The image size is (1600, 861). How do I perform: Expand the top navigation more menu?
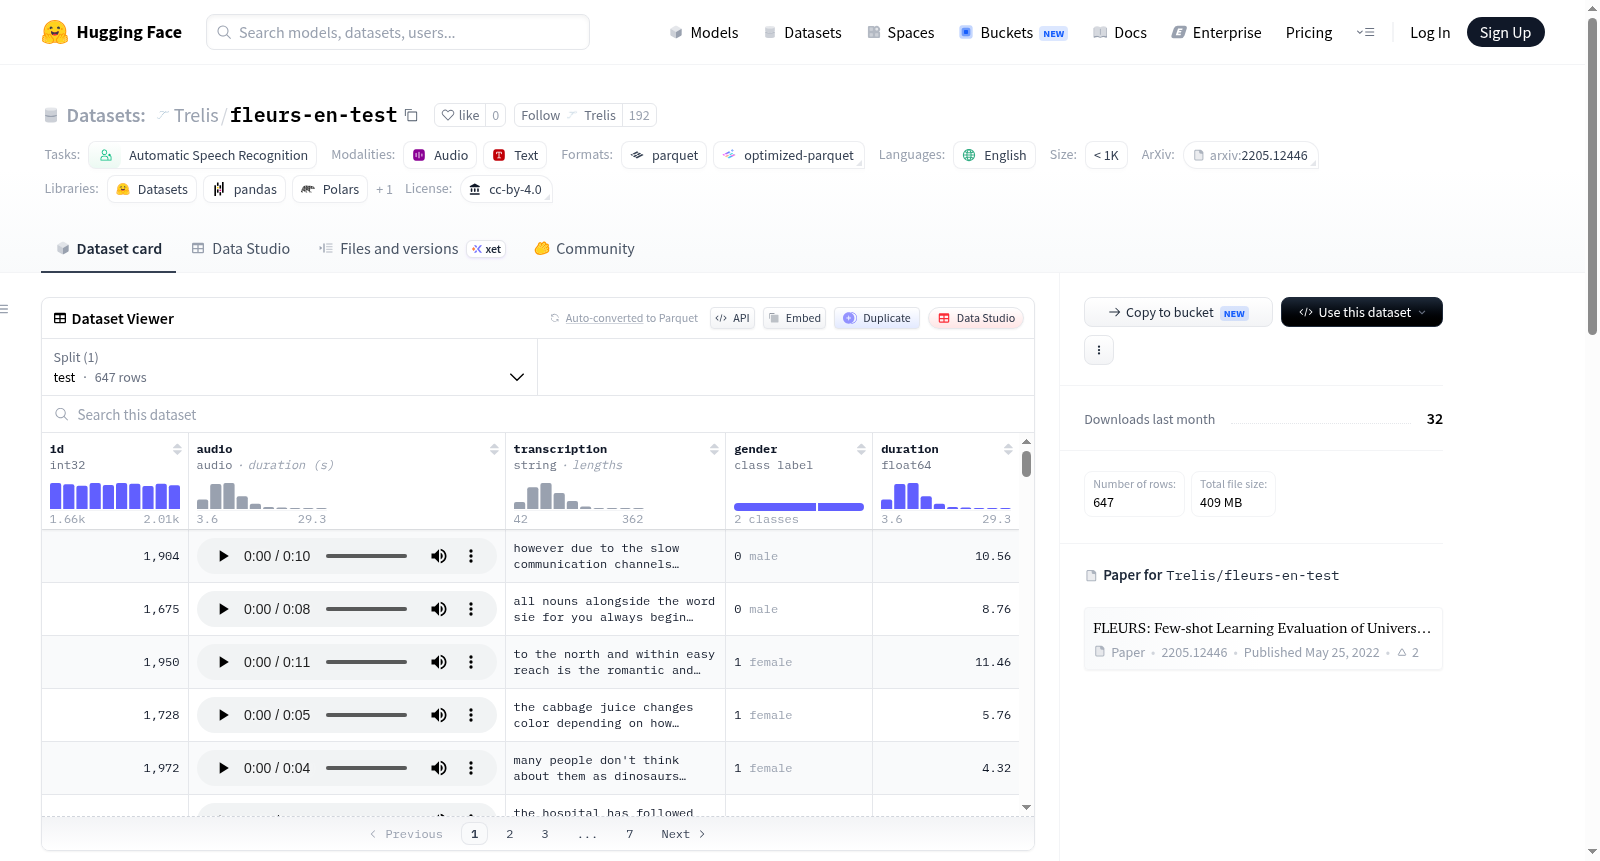[1365, 32]
